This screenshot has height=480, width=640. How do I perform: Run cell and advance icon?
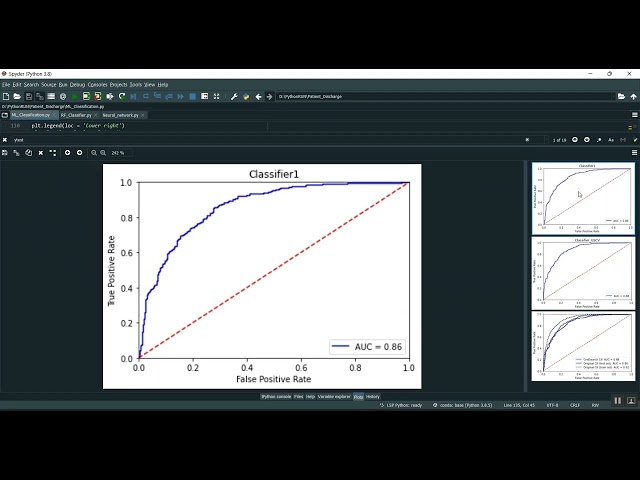[98, 96]
